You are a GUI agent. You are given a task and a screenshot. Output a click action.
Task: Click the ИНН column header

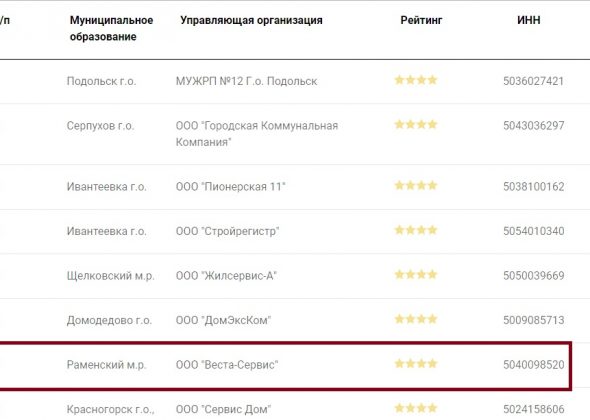point(529,20)
